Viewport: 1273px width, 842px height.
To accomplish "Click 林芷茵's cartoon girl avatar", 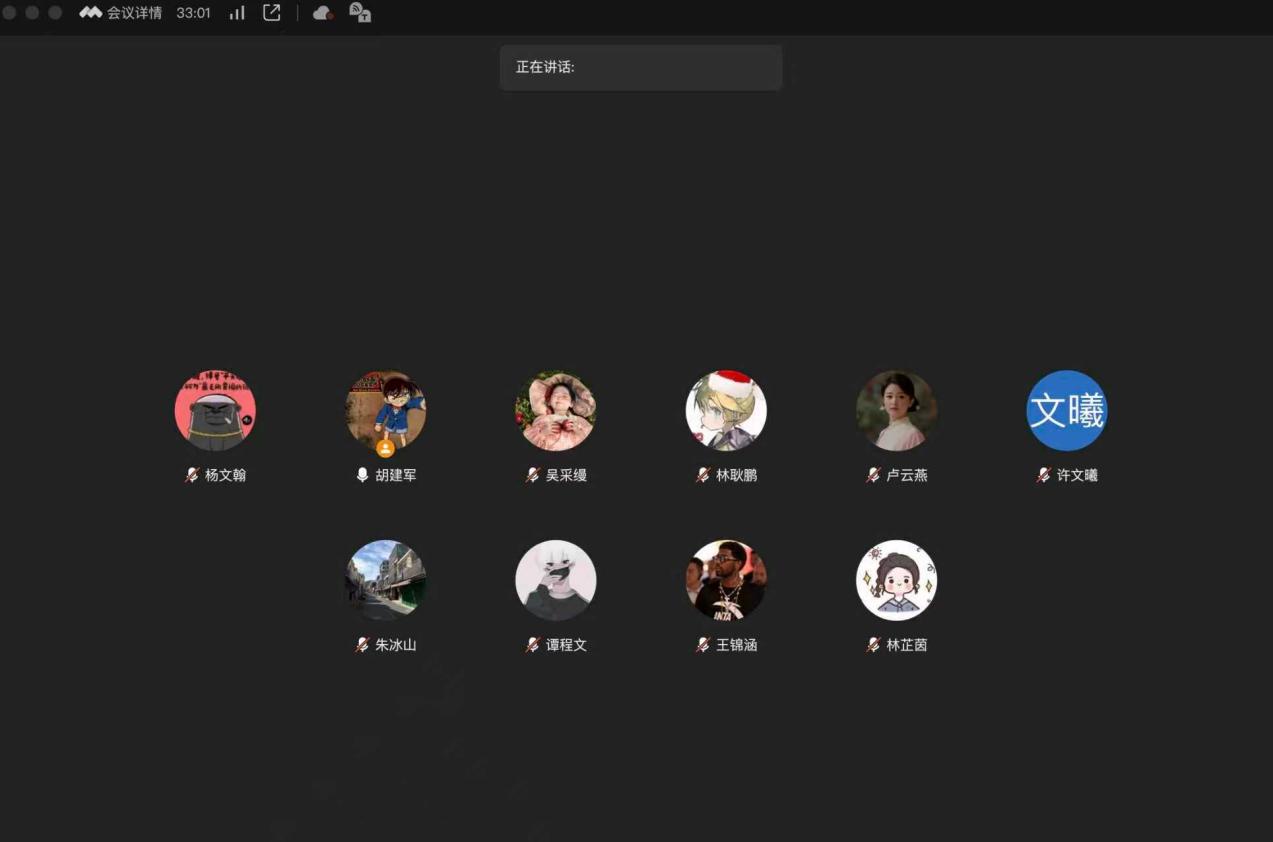I will (896, 580).
